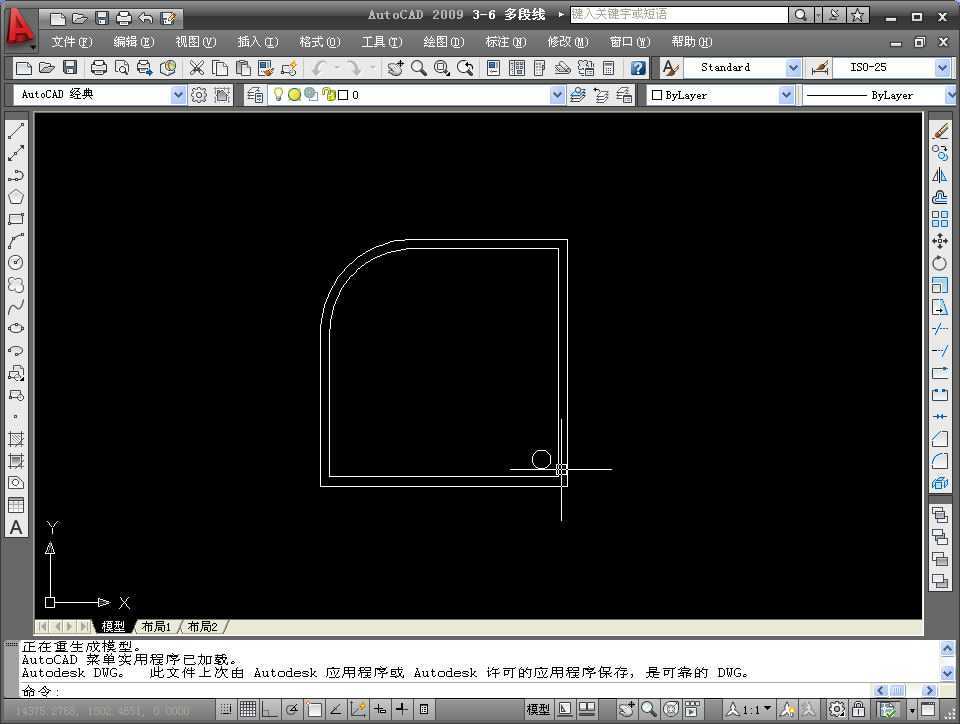Select the Fillet tool

click(x=940, y=461)
